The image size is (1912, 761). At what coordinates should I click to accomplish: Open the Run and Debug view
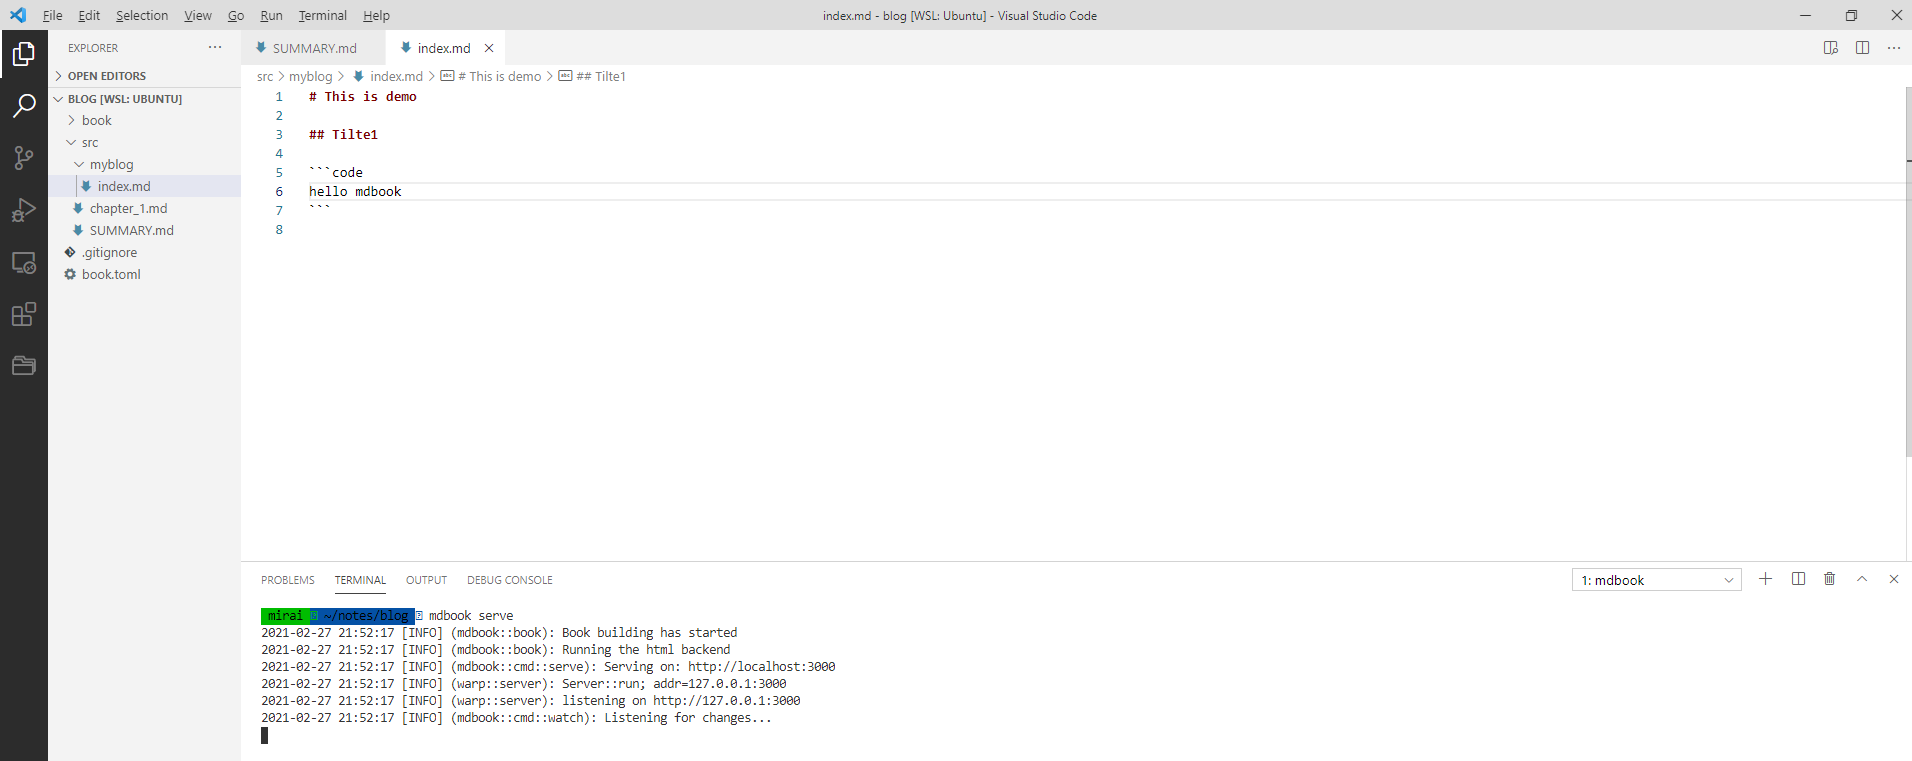pos(24,210)
